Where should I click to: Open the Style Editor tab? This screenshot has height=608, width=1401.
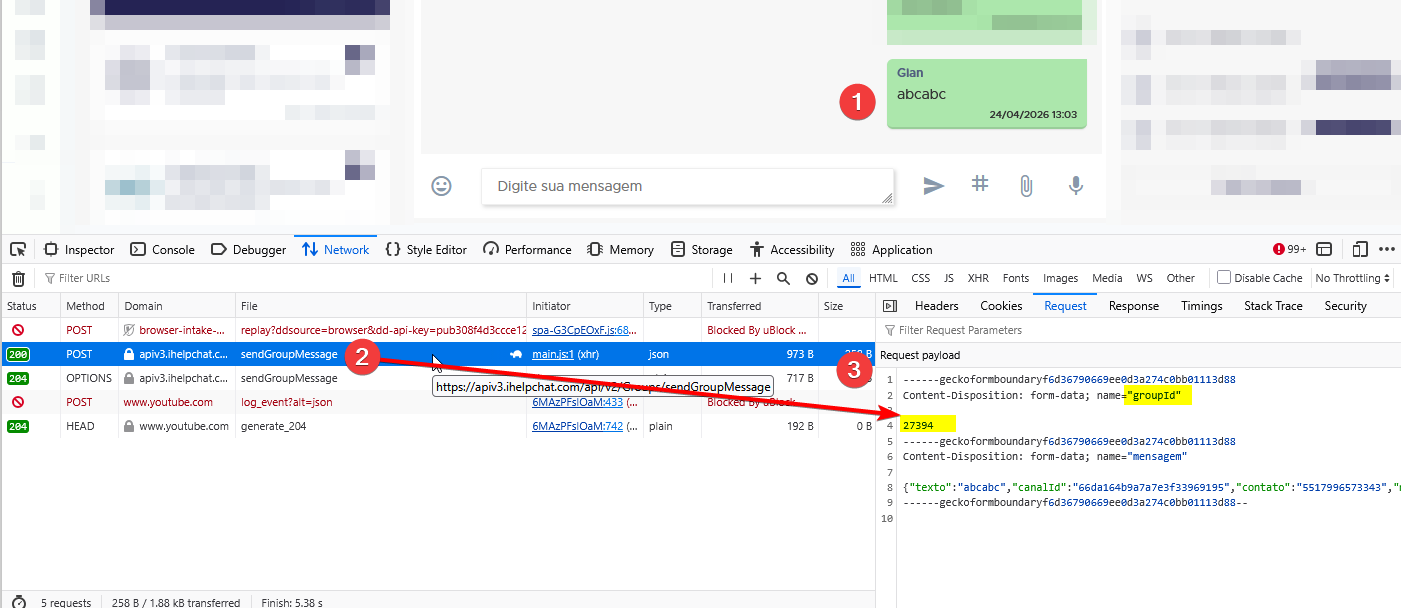[x=426, y=249]
